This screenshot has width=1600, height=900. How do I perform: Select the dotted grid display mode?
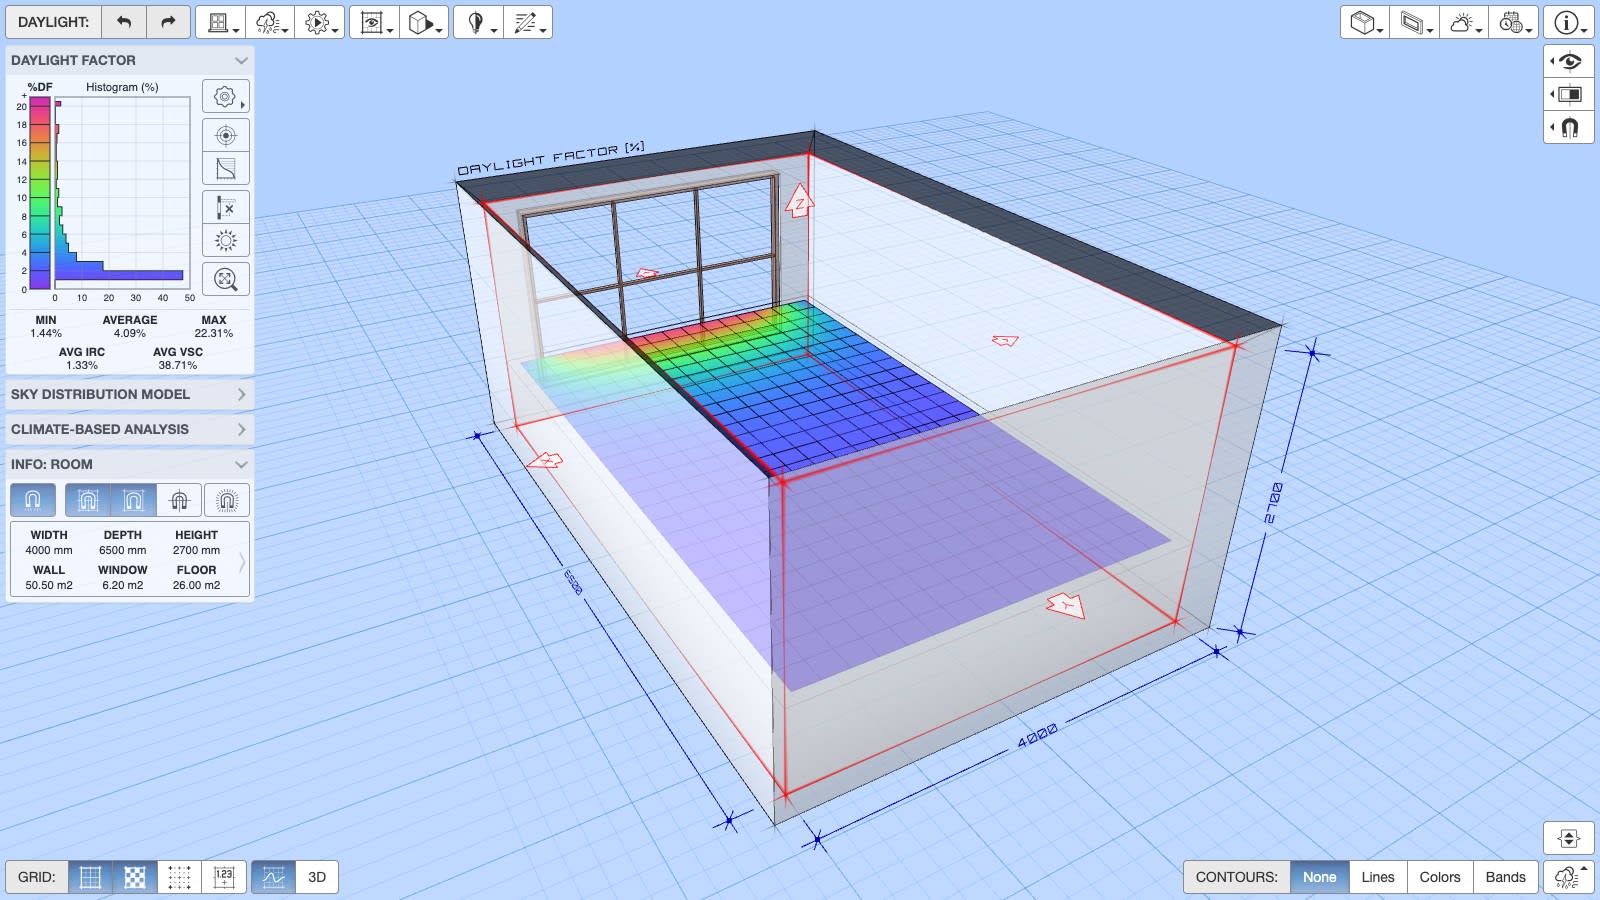click(179, 877)
